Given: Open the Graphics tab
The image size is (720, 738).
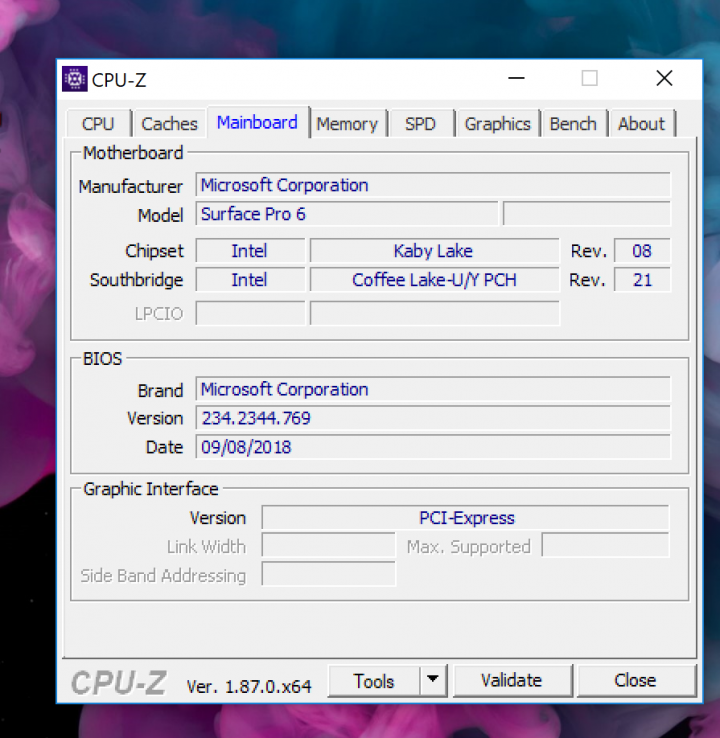Looking at the screenshot, I should [497, 124].
